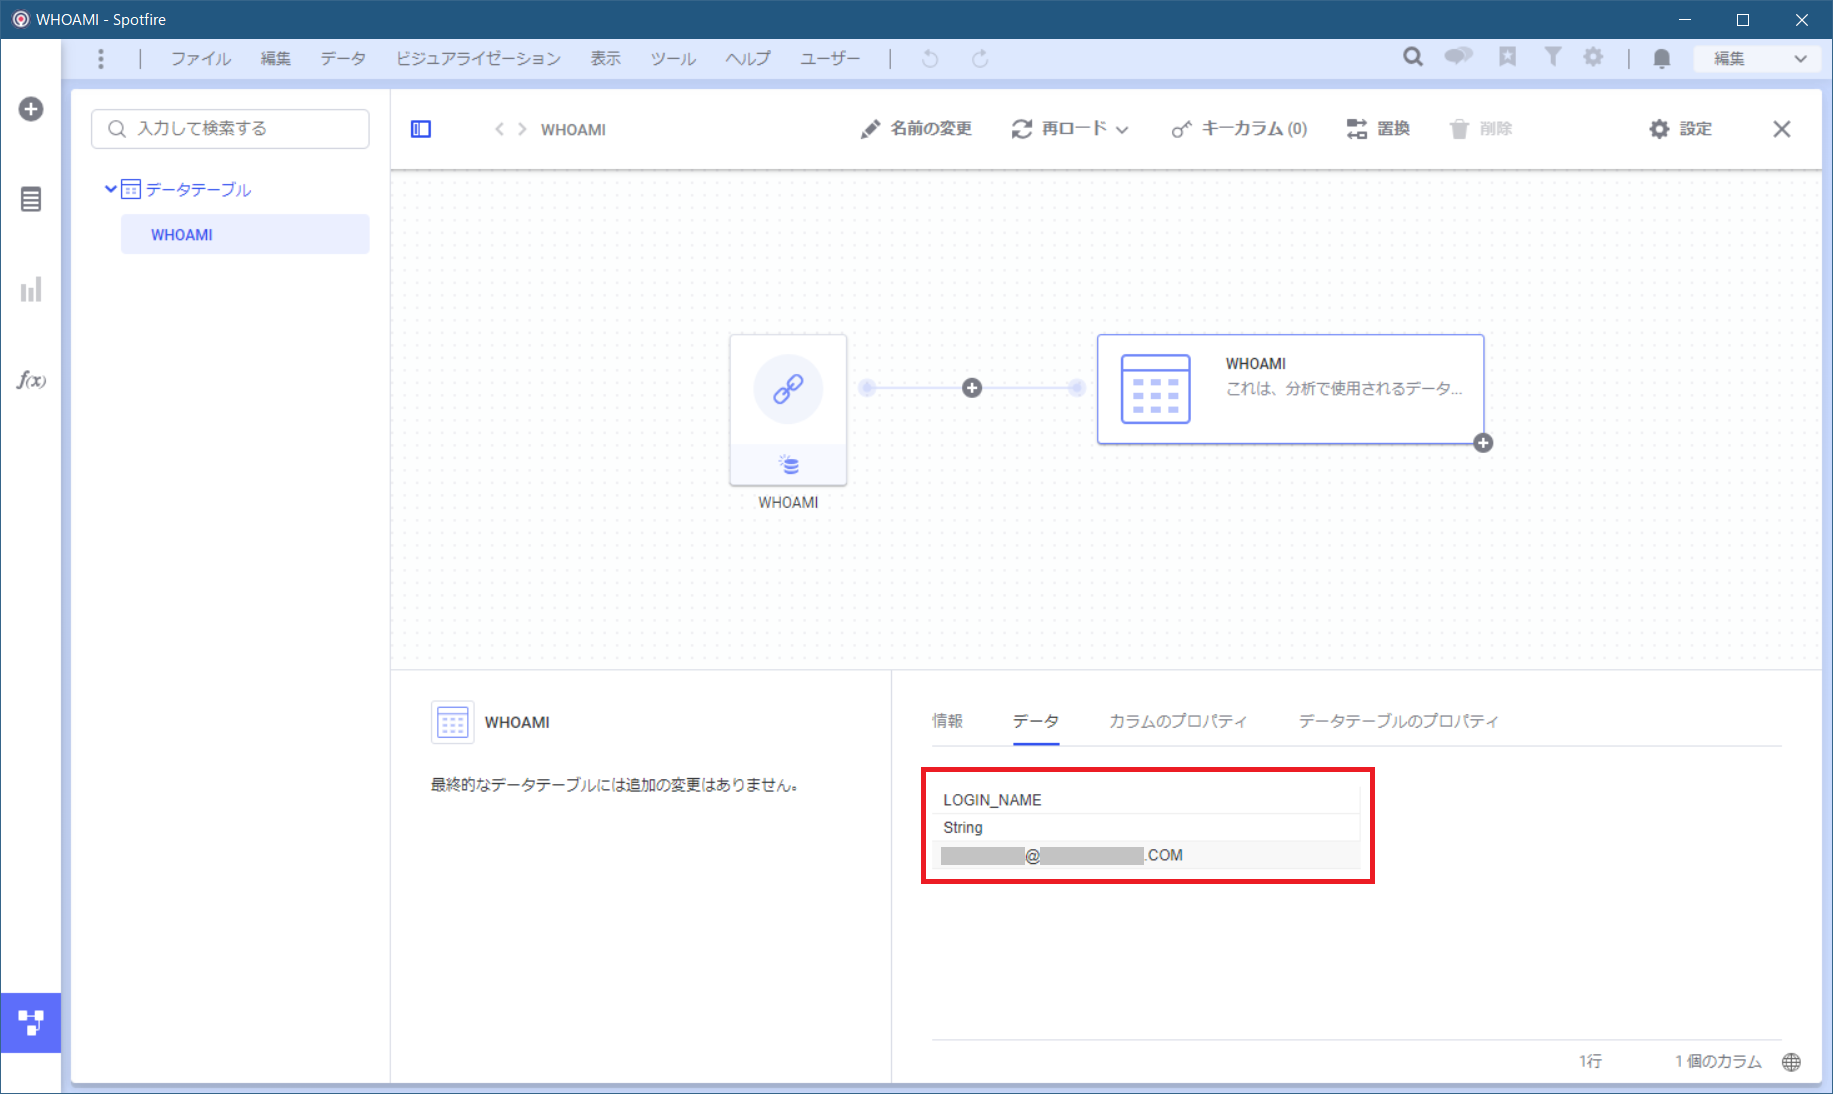The height and width of the screenshot is (1094, 1833).
Task: Open the three-dot menu icon
Action: [101, 59]
